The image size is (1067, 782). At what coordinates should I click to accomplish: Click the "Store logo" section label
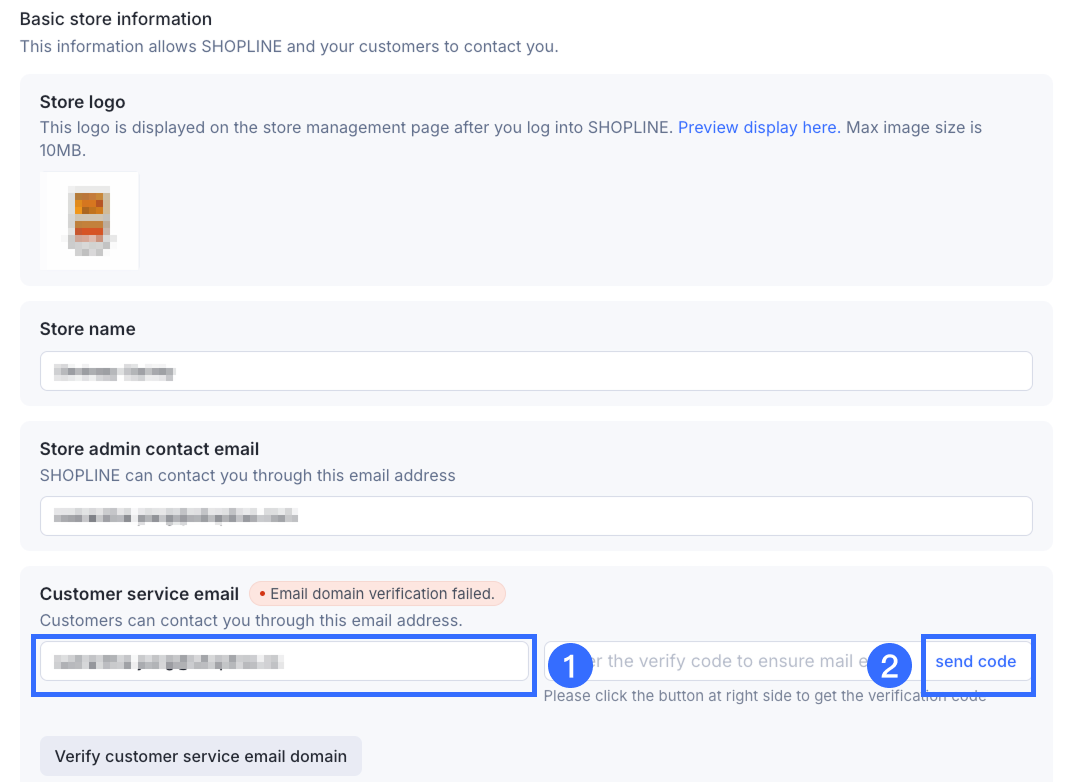(x=83, y=102)
